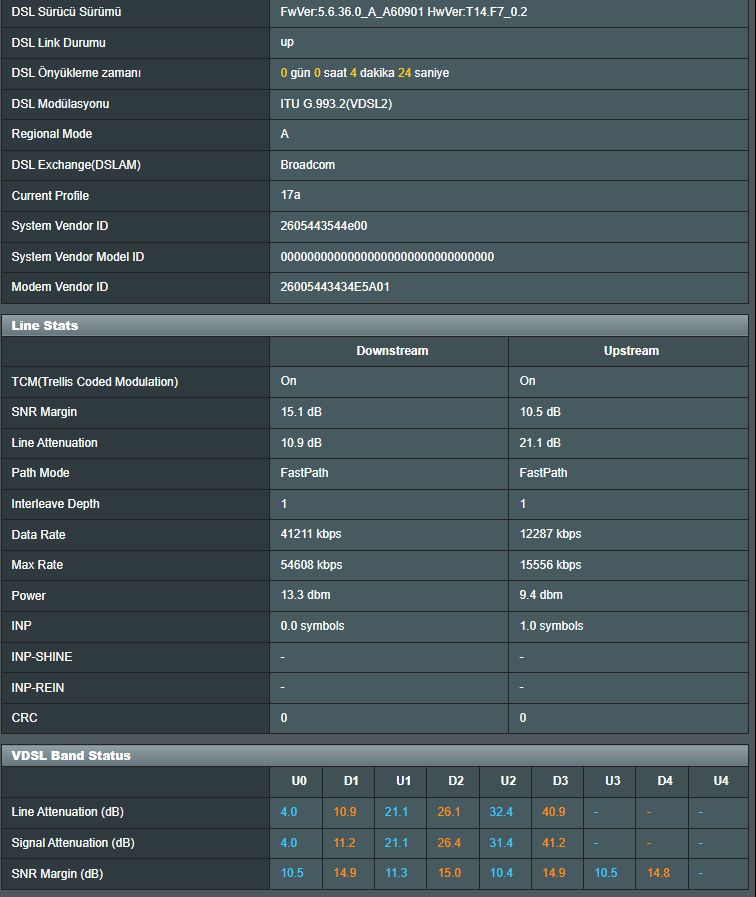This screenshot has height=897, width=756.
Task: Click the Current Profile value 17a
Action: (x=290, y=195)
